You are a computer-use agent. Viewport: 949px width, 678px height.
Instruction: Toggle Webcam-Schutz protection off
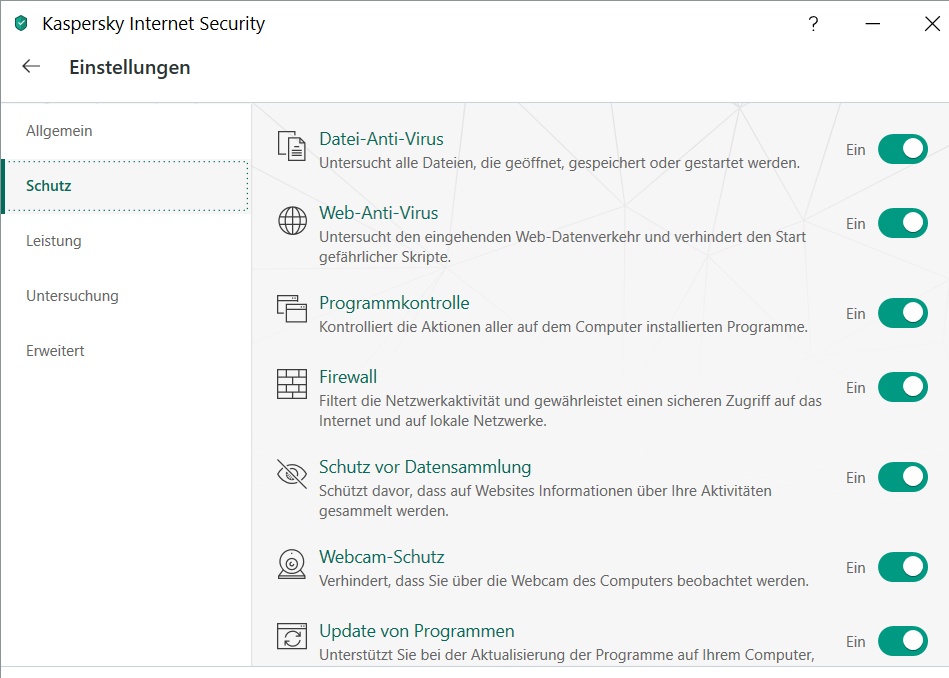coord(902,567)
